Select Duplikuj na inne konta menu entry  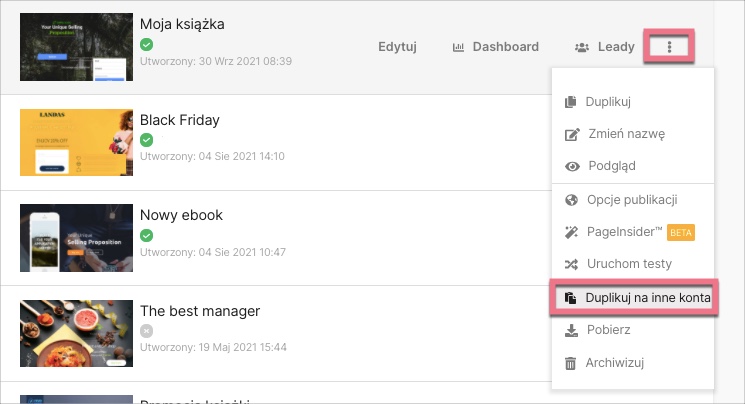coord(647,298)
